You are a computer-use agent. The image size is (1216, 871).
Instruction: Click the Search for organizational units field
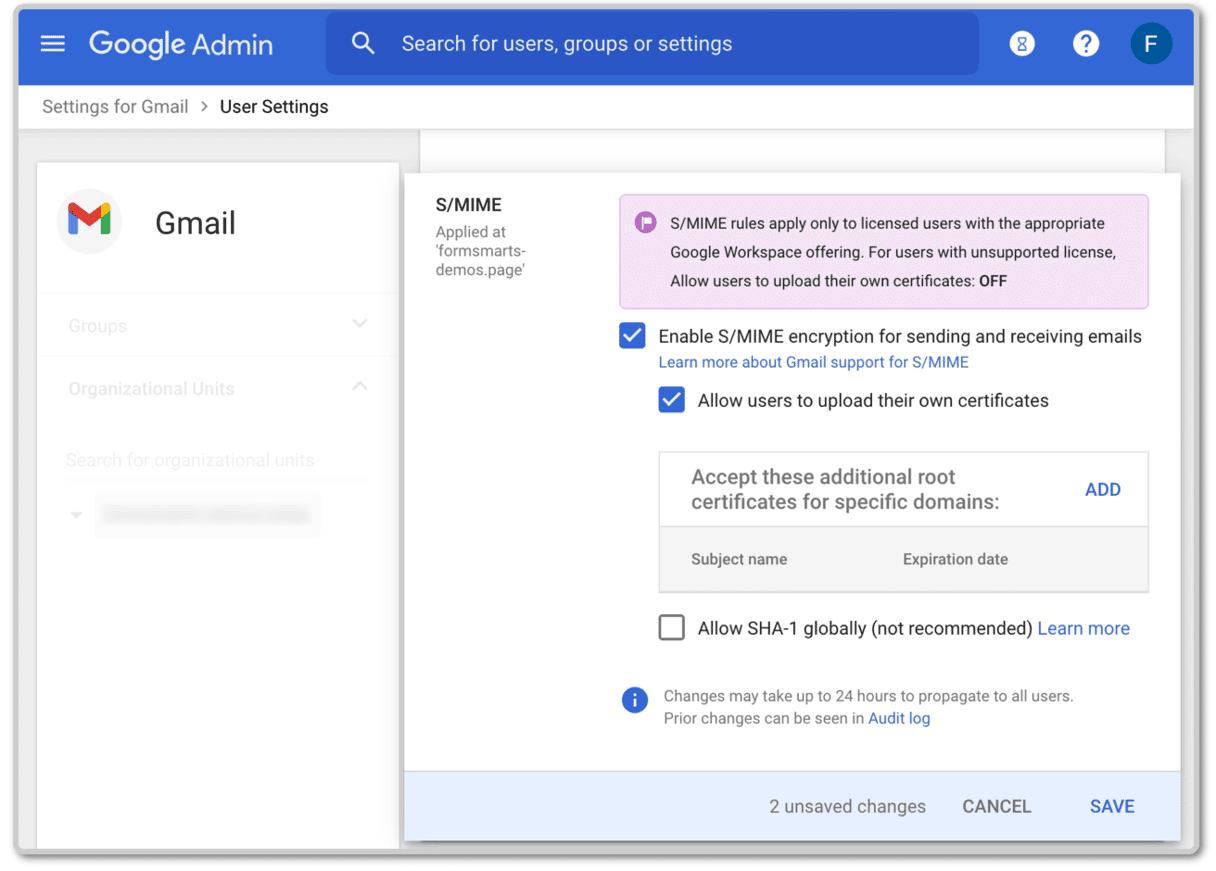point(216,460)
